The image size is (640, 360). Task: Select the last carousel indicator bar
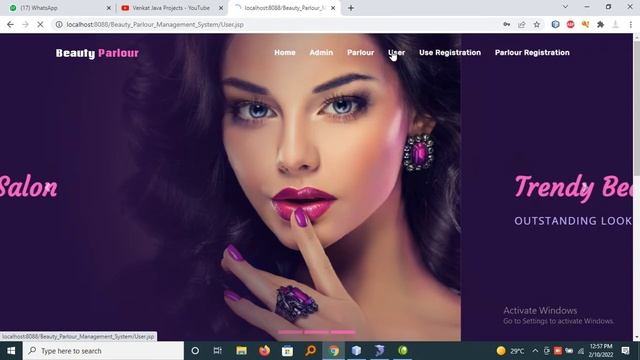point(343,332)
